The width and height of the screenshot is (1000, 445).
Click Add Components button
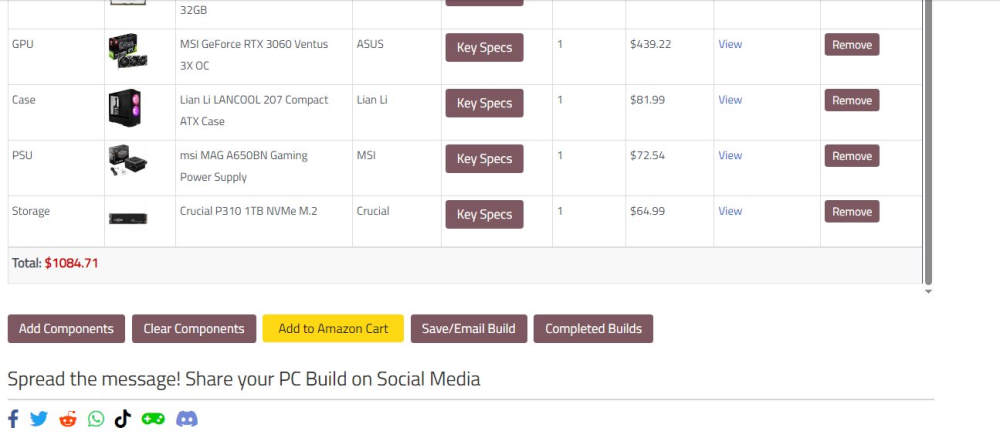point(67,329)
